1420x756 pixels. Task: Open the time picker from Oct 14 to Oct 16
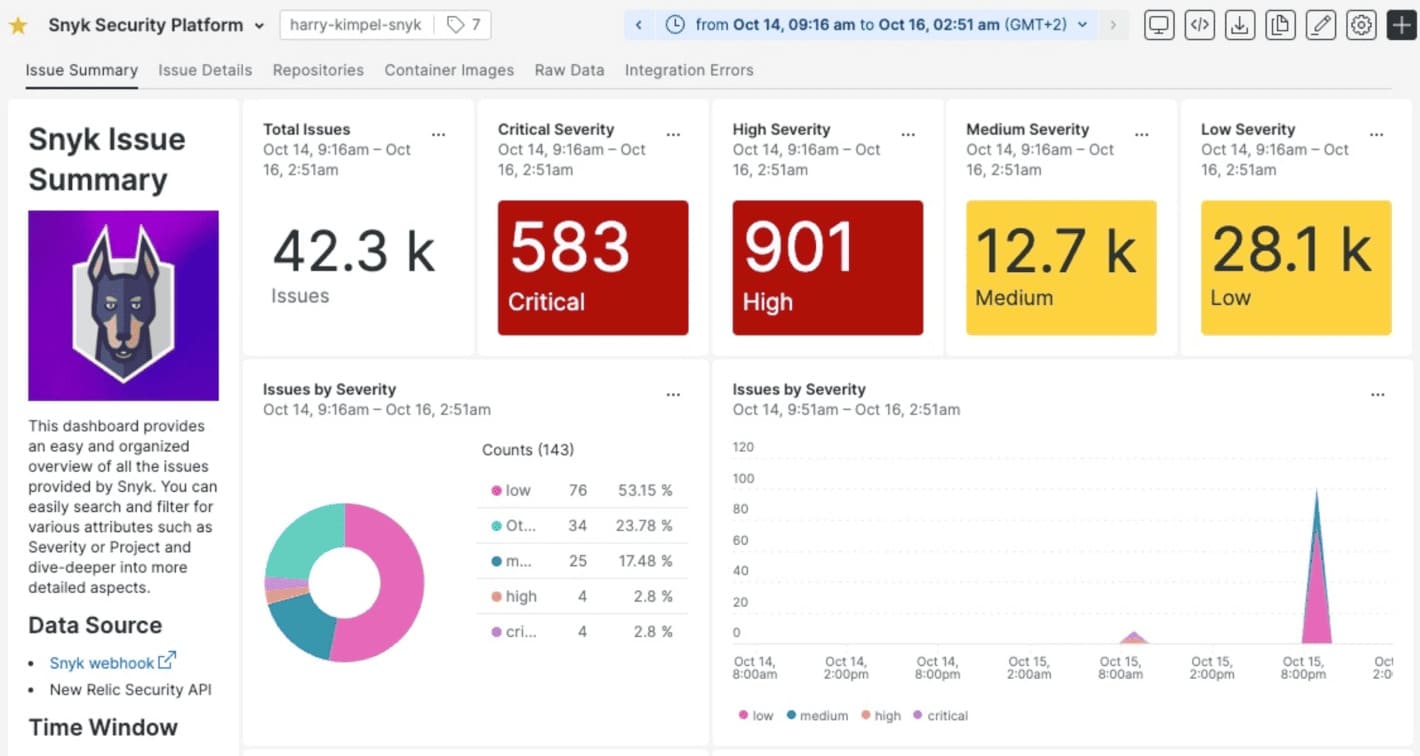click(878, 25)
